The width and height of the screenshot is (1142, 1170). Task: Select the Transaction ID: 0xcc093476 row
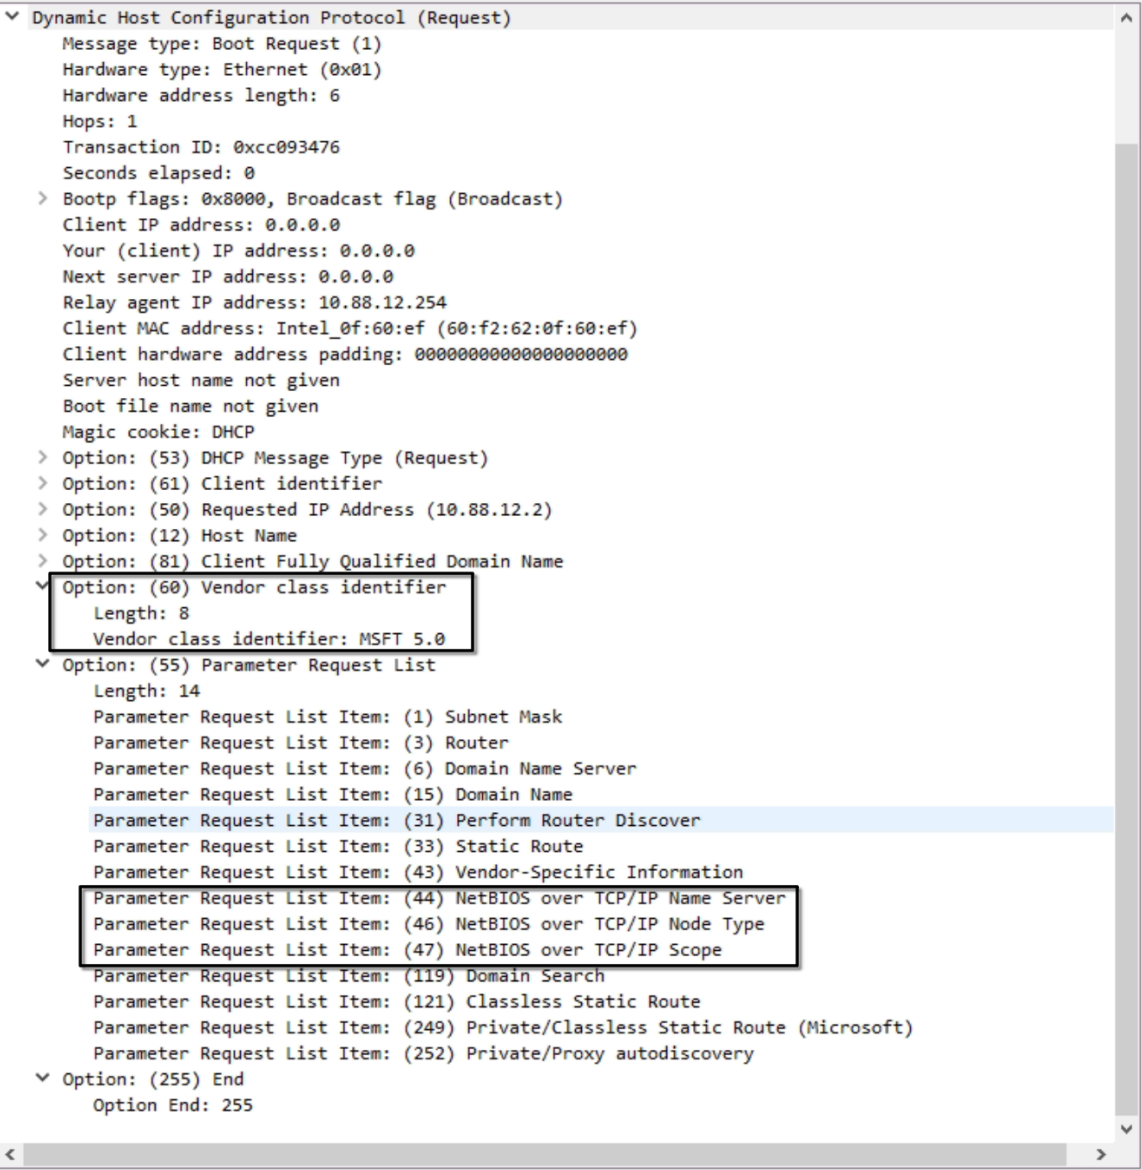click(202, 147)
